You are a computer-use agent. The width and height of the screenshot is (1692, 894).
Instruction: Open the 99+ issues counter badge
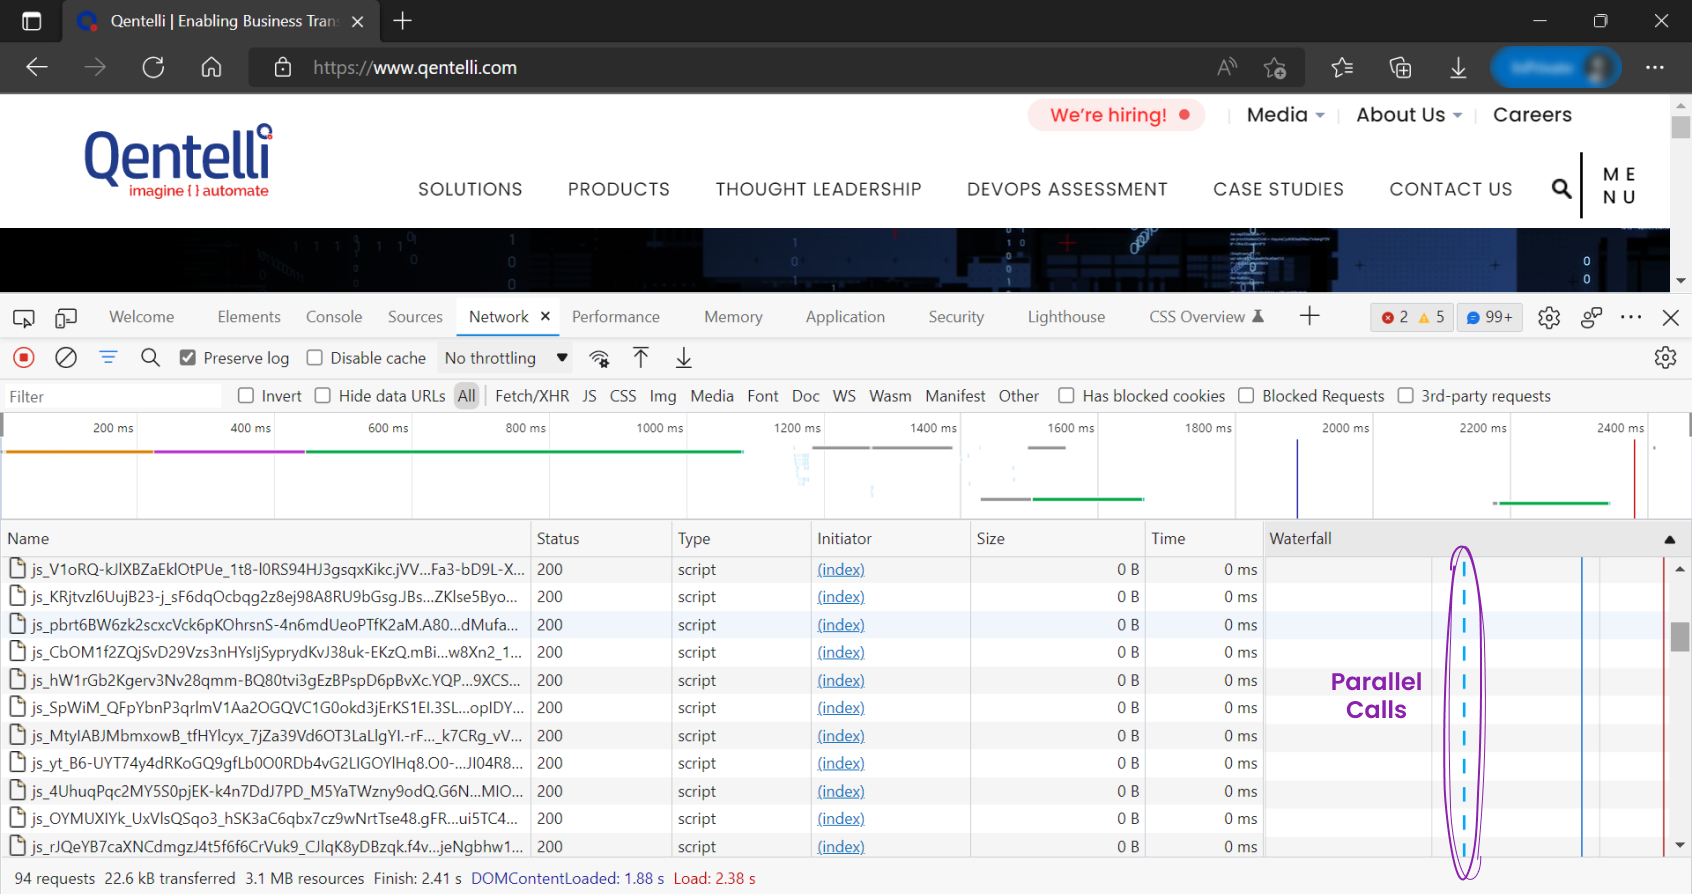point(1489,317)
